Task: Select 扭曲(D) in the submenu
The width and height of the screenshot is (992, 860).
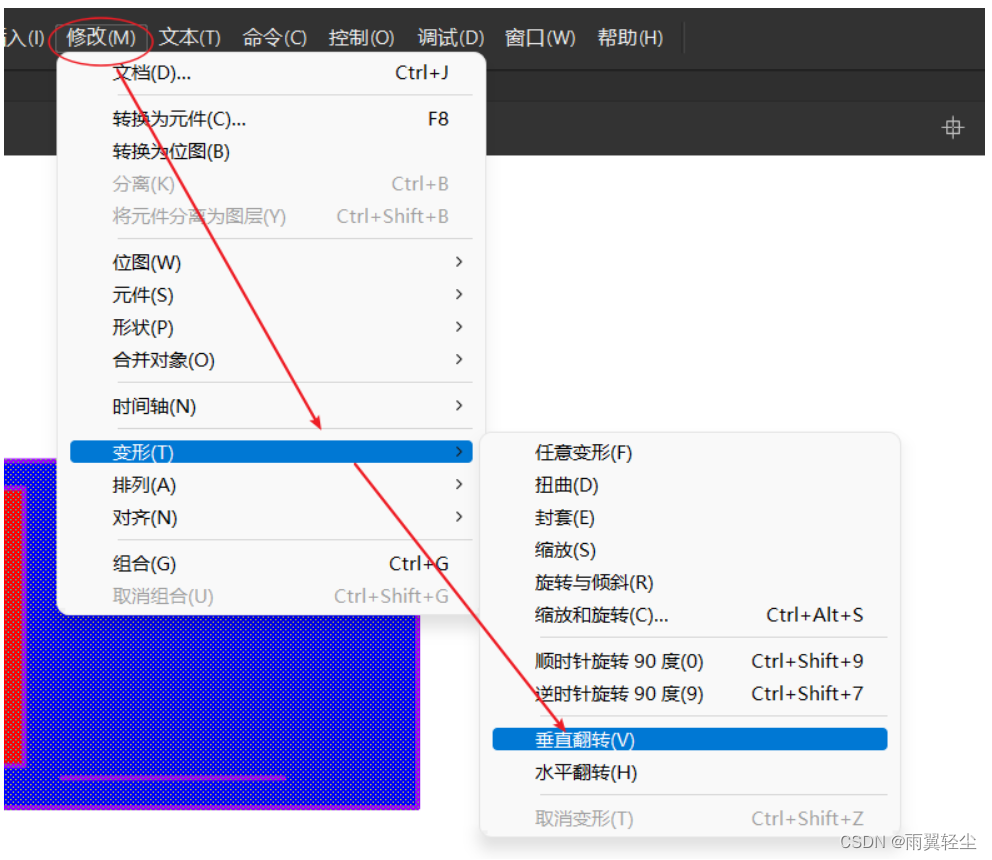Action: (x=690, y=485)
